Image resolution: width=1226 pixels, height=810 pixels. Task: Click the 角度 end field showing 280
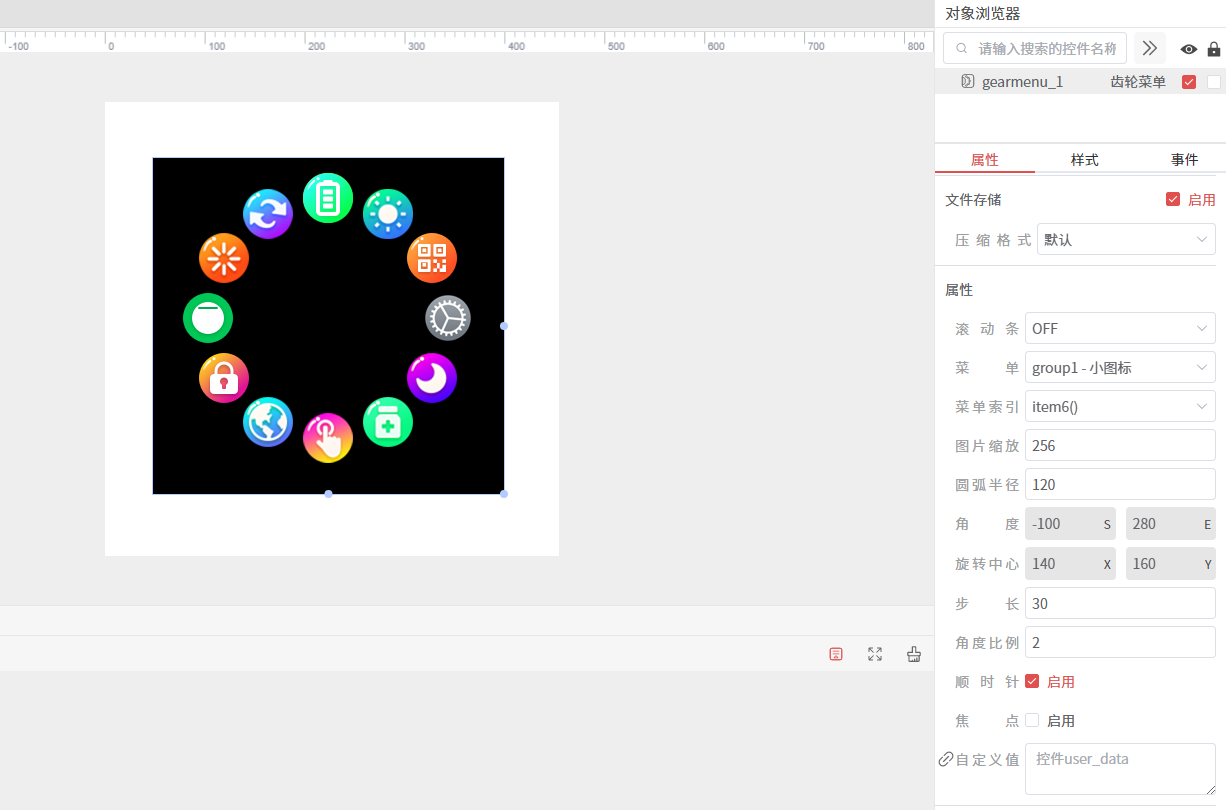click(x=1171, y=524)
